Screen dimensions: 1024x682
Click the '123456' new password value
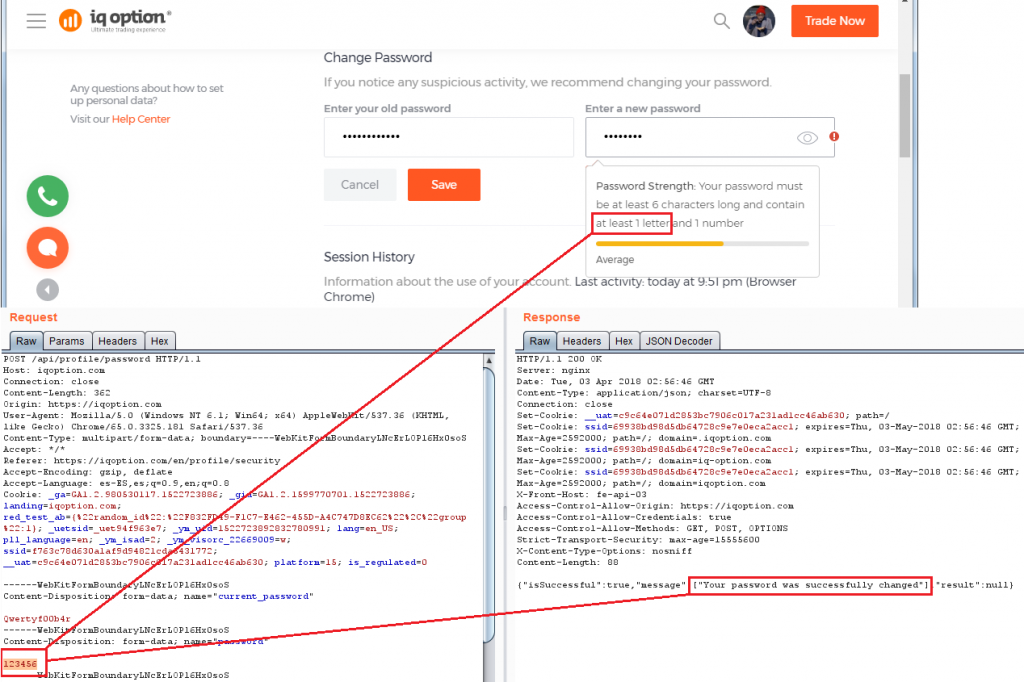pos(20,664)
